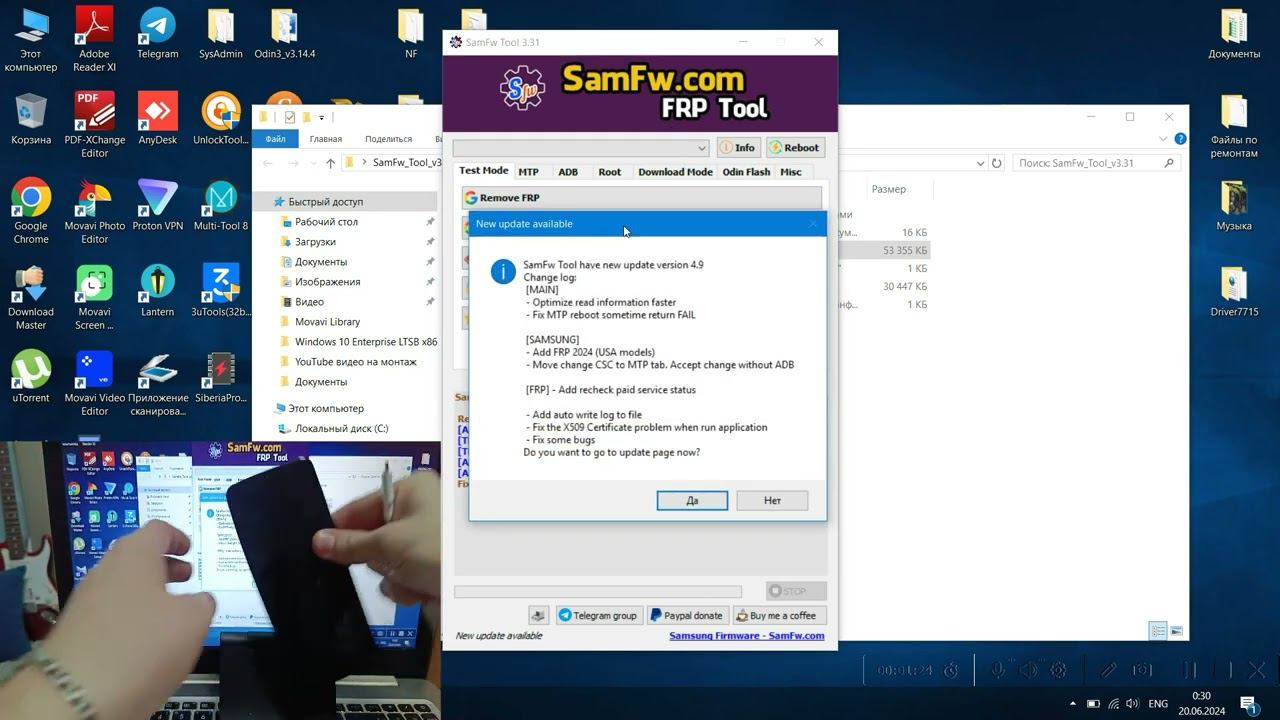Click Explorer quick access properties checkmark icon
The width and height of the screenshot is (1280, 720).
pyautogui.click(x=290, y=117)
